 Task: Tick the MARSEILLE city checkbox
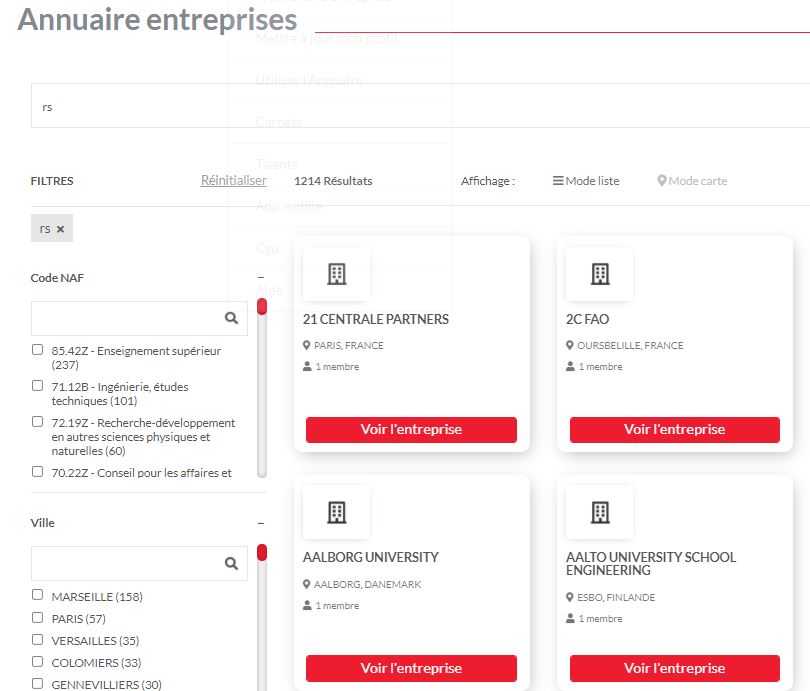(x=38, y=595)
